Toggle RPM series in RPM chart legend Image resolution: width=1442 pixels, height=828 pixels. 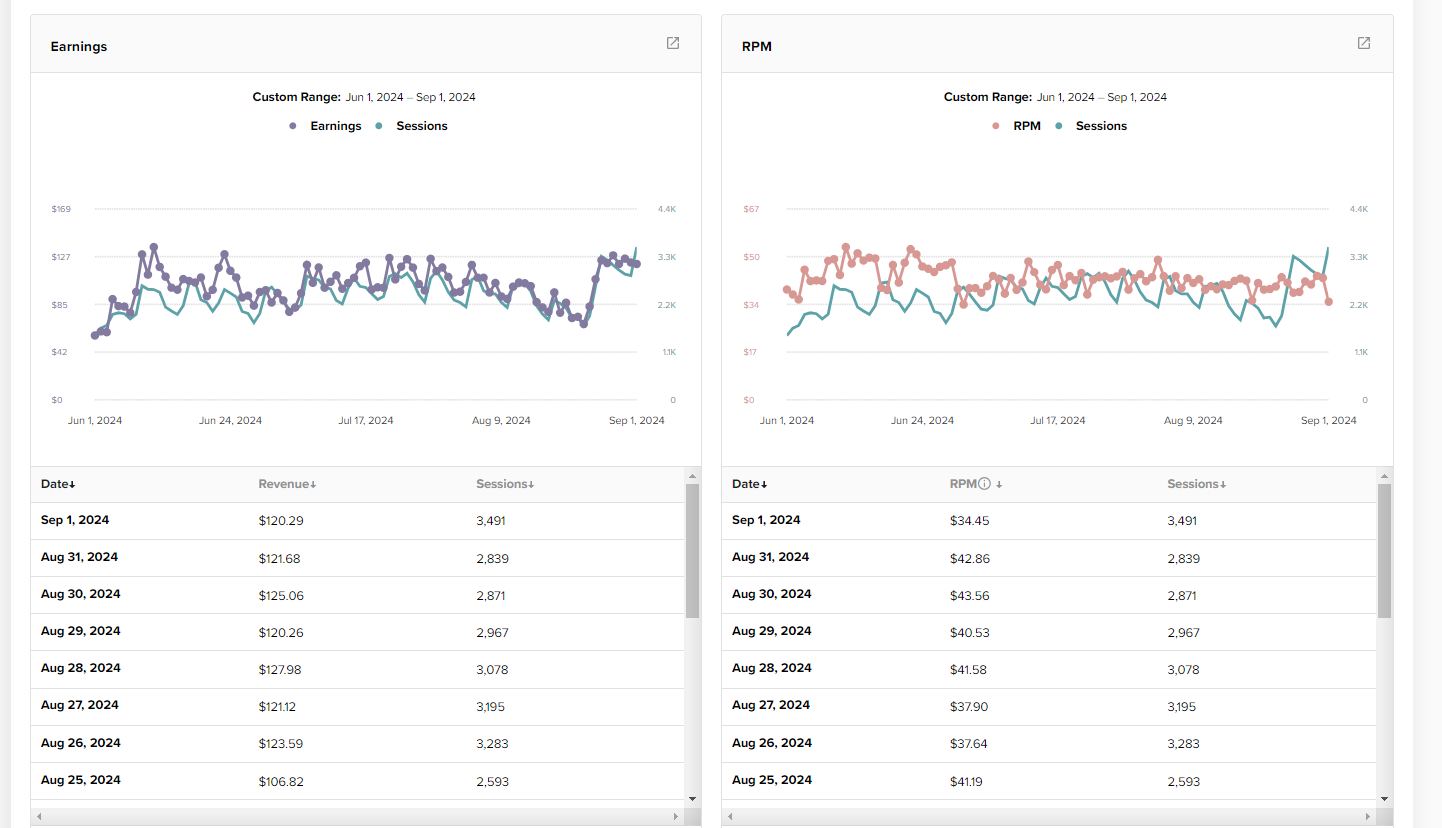(1017, 126)
